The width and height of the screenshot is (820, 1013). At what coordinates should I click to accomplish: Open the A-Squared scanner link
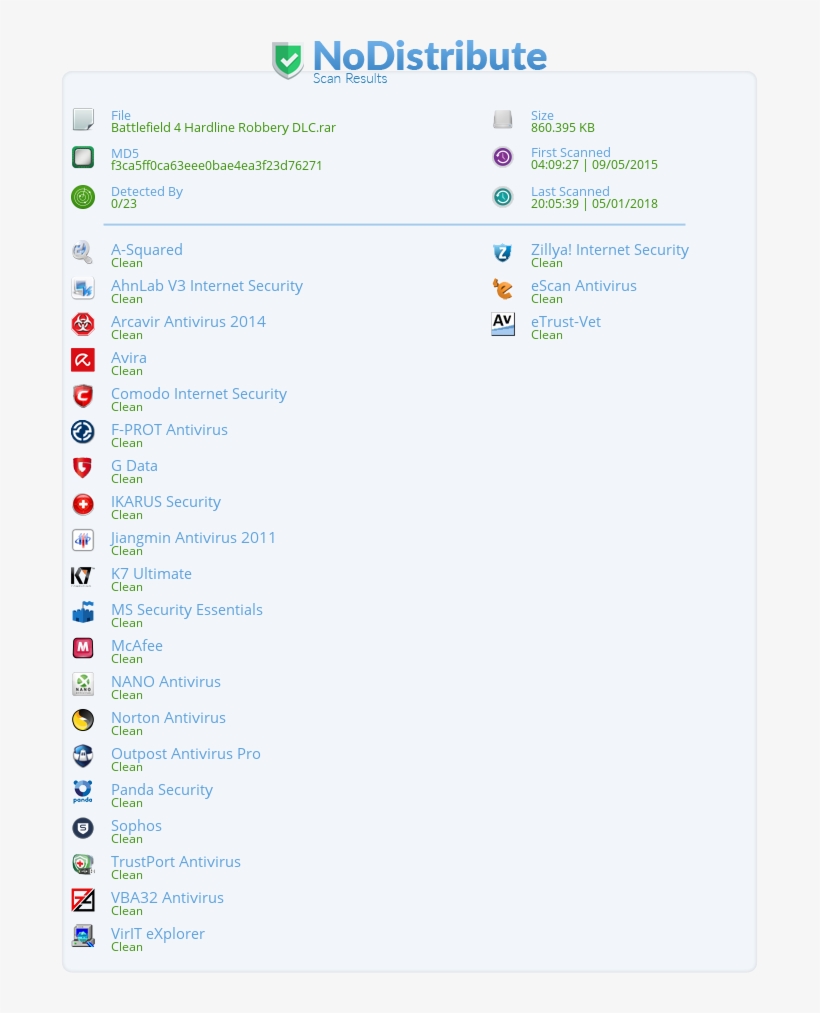(146, 249)
